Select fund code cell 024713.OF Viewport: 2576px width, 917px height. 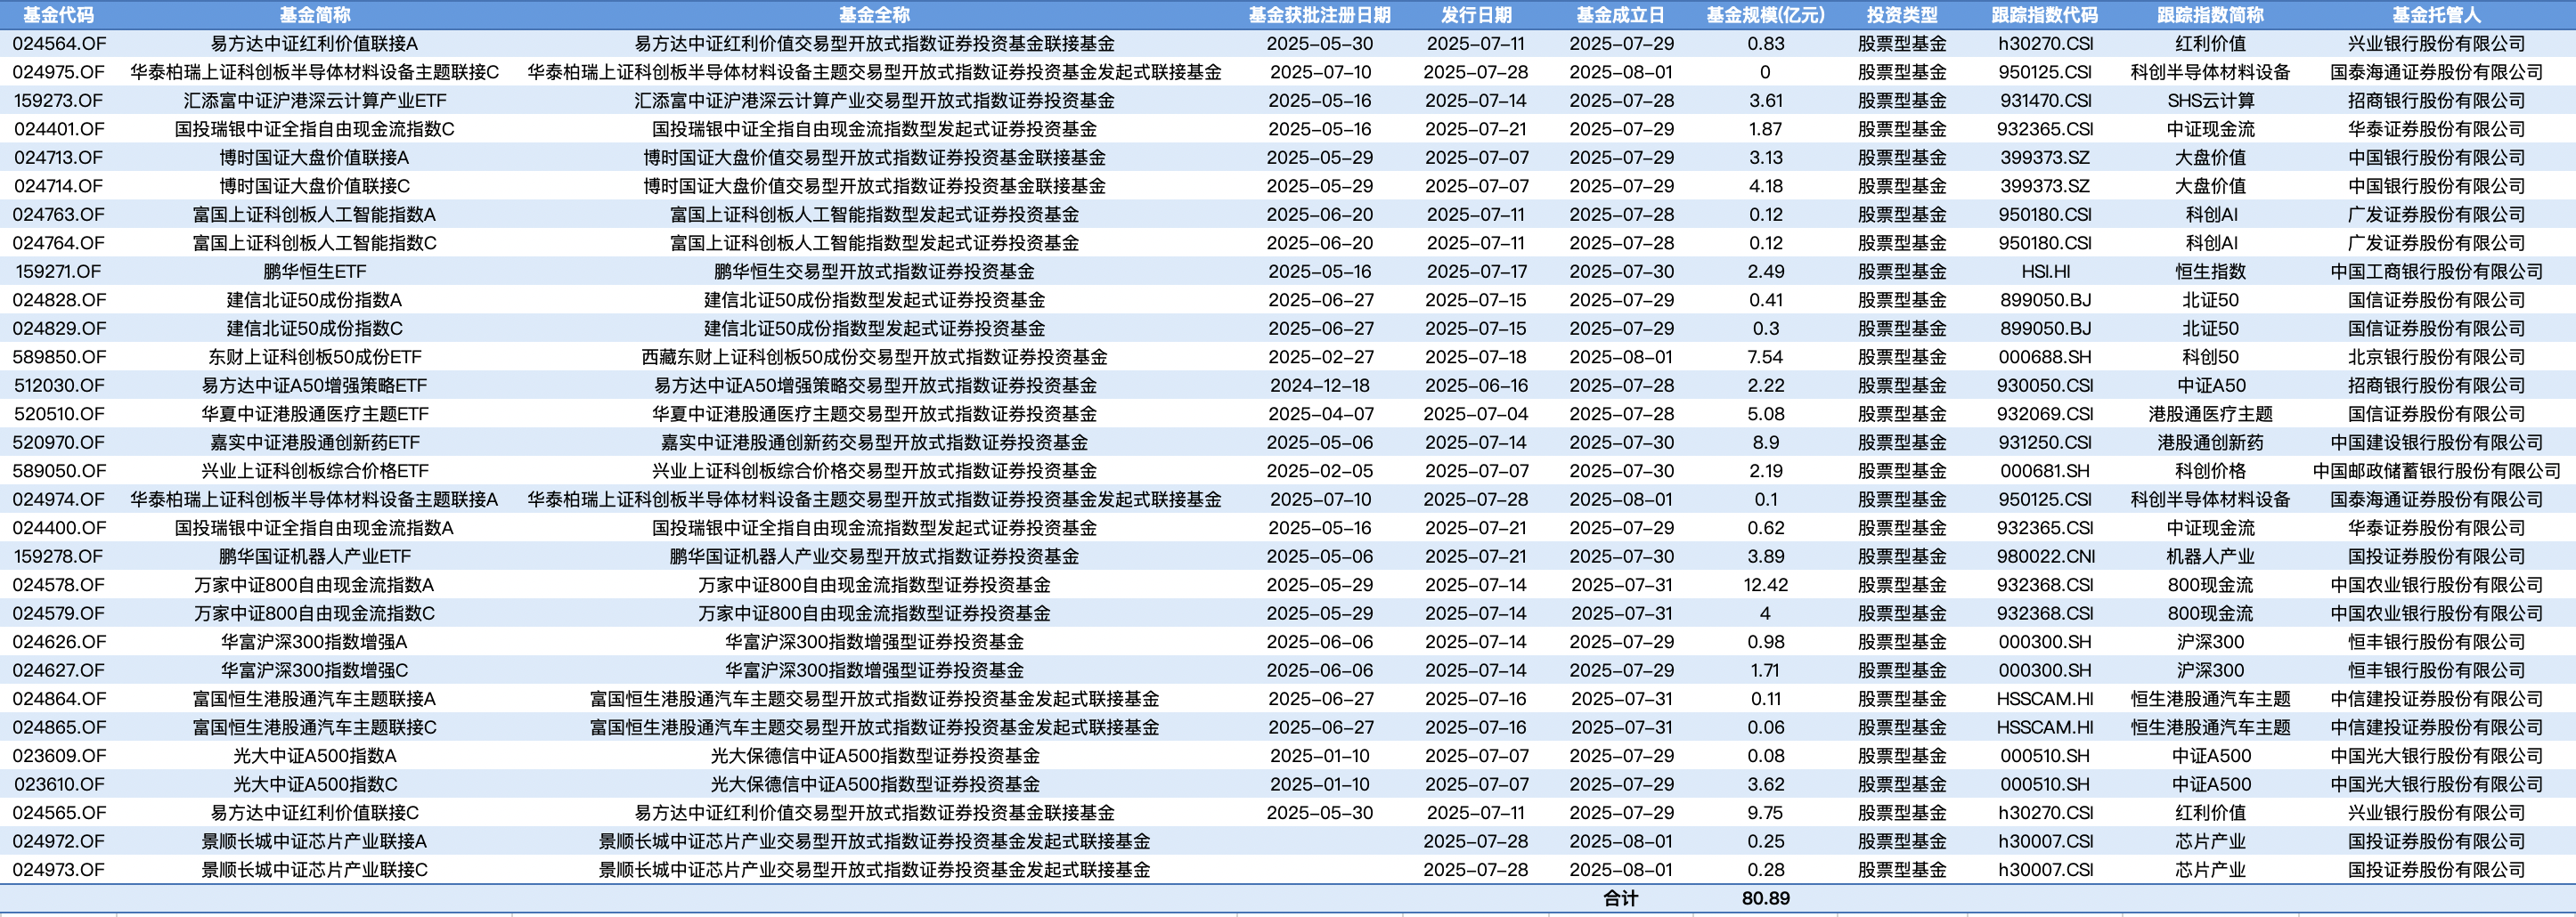[58, 158]
